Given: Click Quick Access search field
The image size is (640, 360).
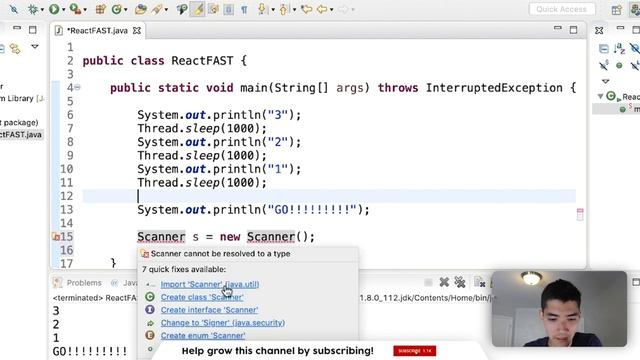Looking at the screenshot, I should pyautogui.click(x=562, y=9).
